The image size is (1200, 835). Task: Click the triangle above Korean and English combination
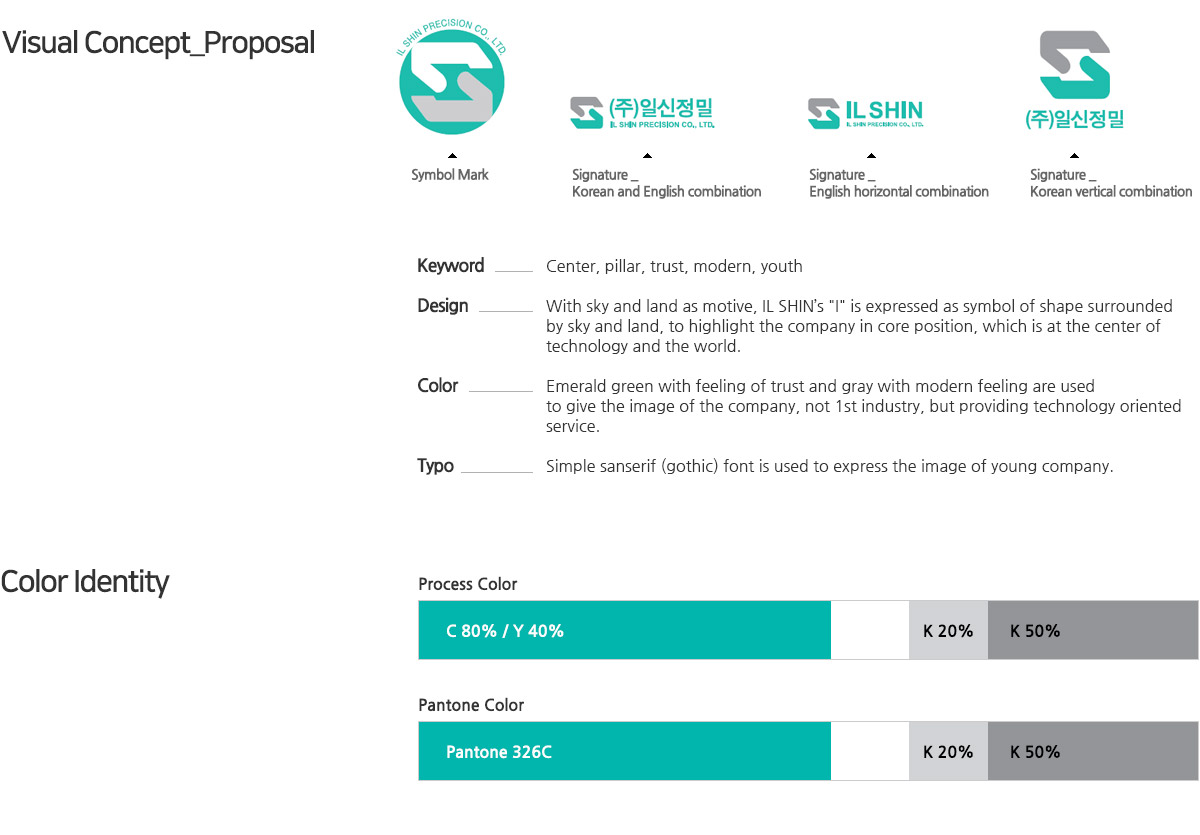tap(647, 156)
